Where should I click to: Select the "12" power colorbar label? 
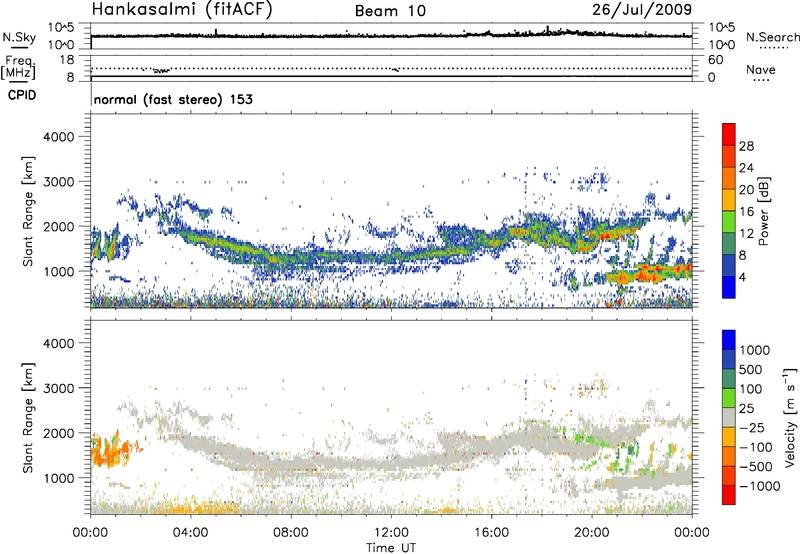pyautogui.click(x=746, y=234)
